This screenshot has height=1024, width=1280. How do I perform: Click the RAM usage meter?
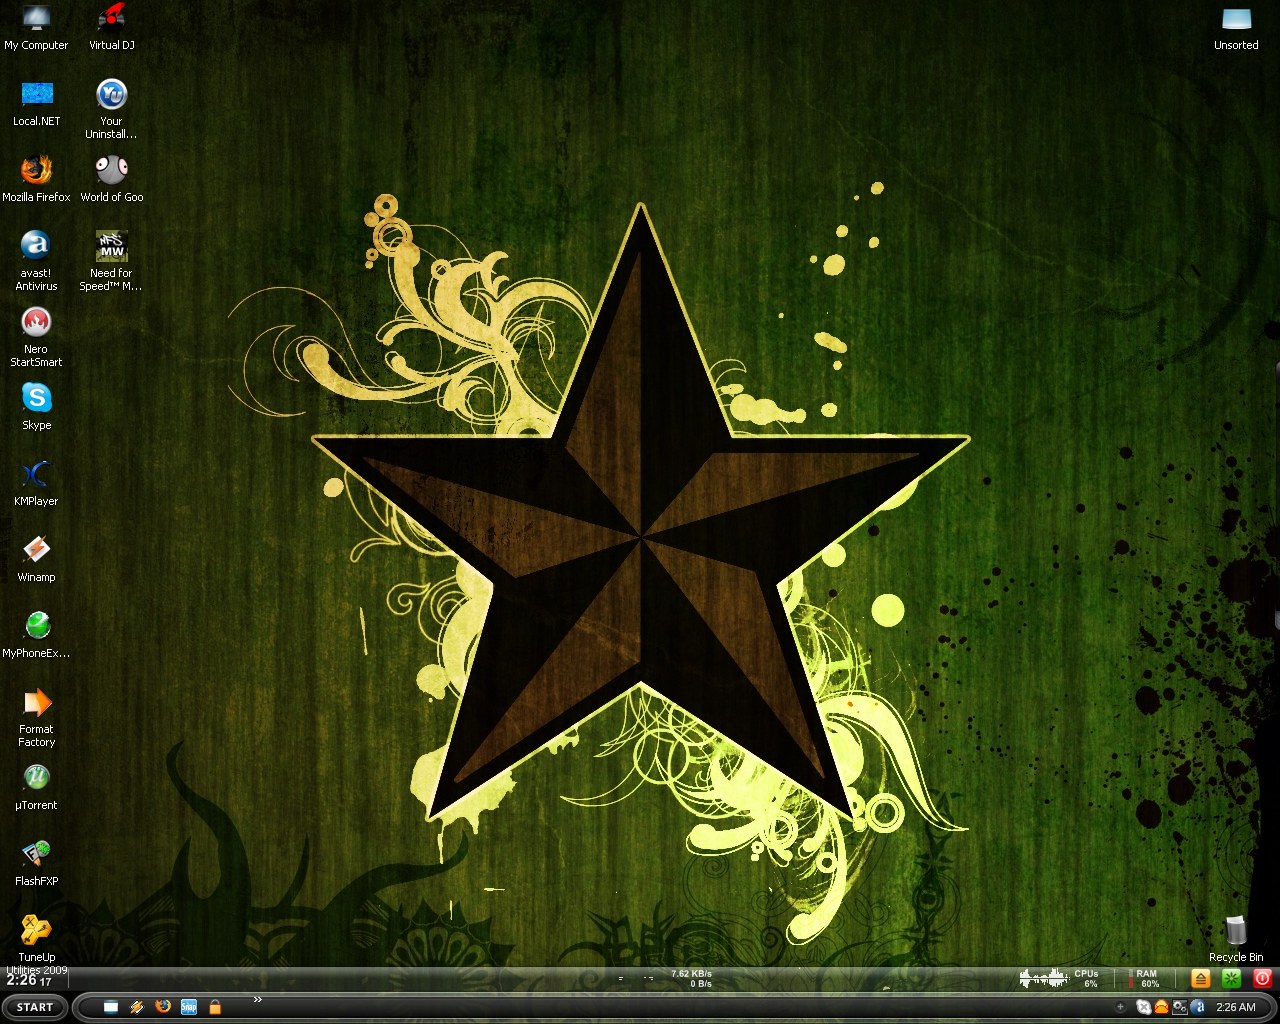pos(1146,978)
